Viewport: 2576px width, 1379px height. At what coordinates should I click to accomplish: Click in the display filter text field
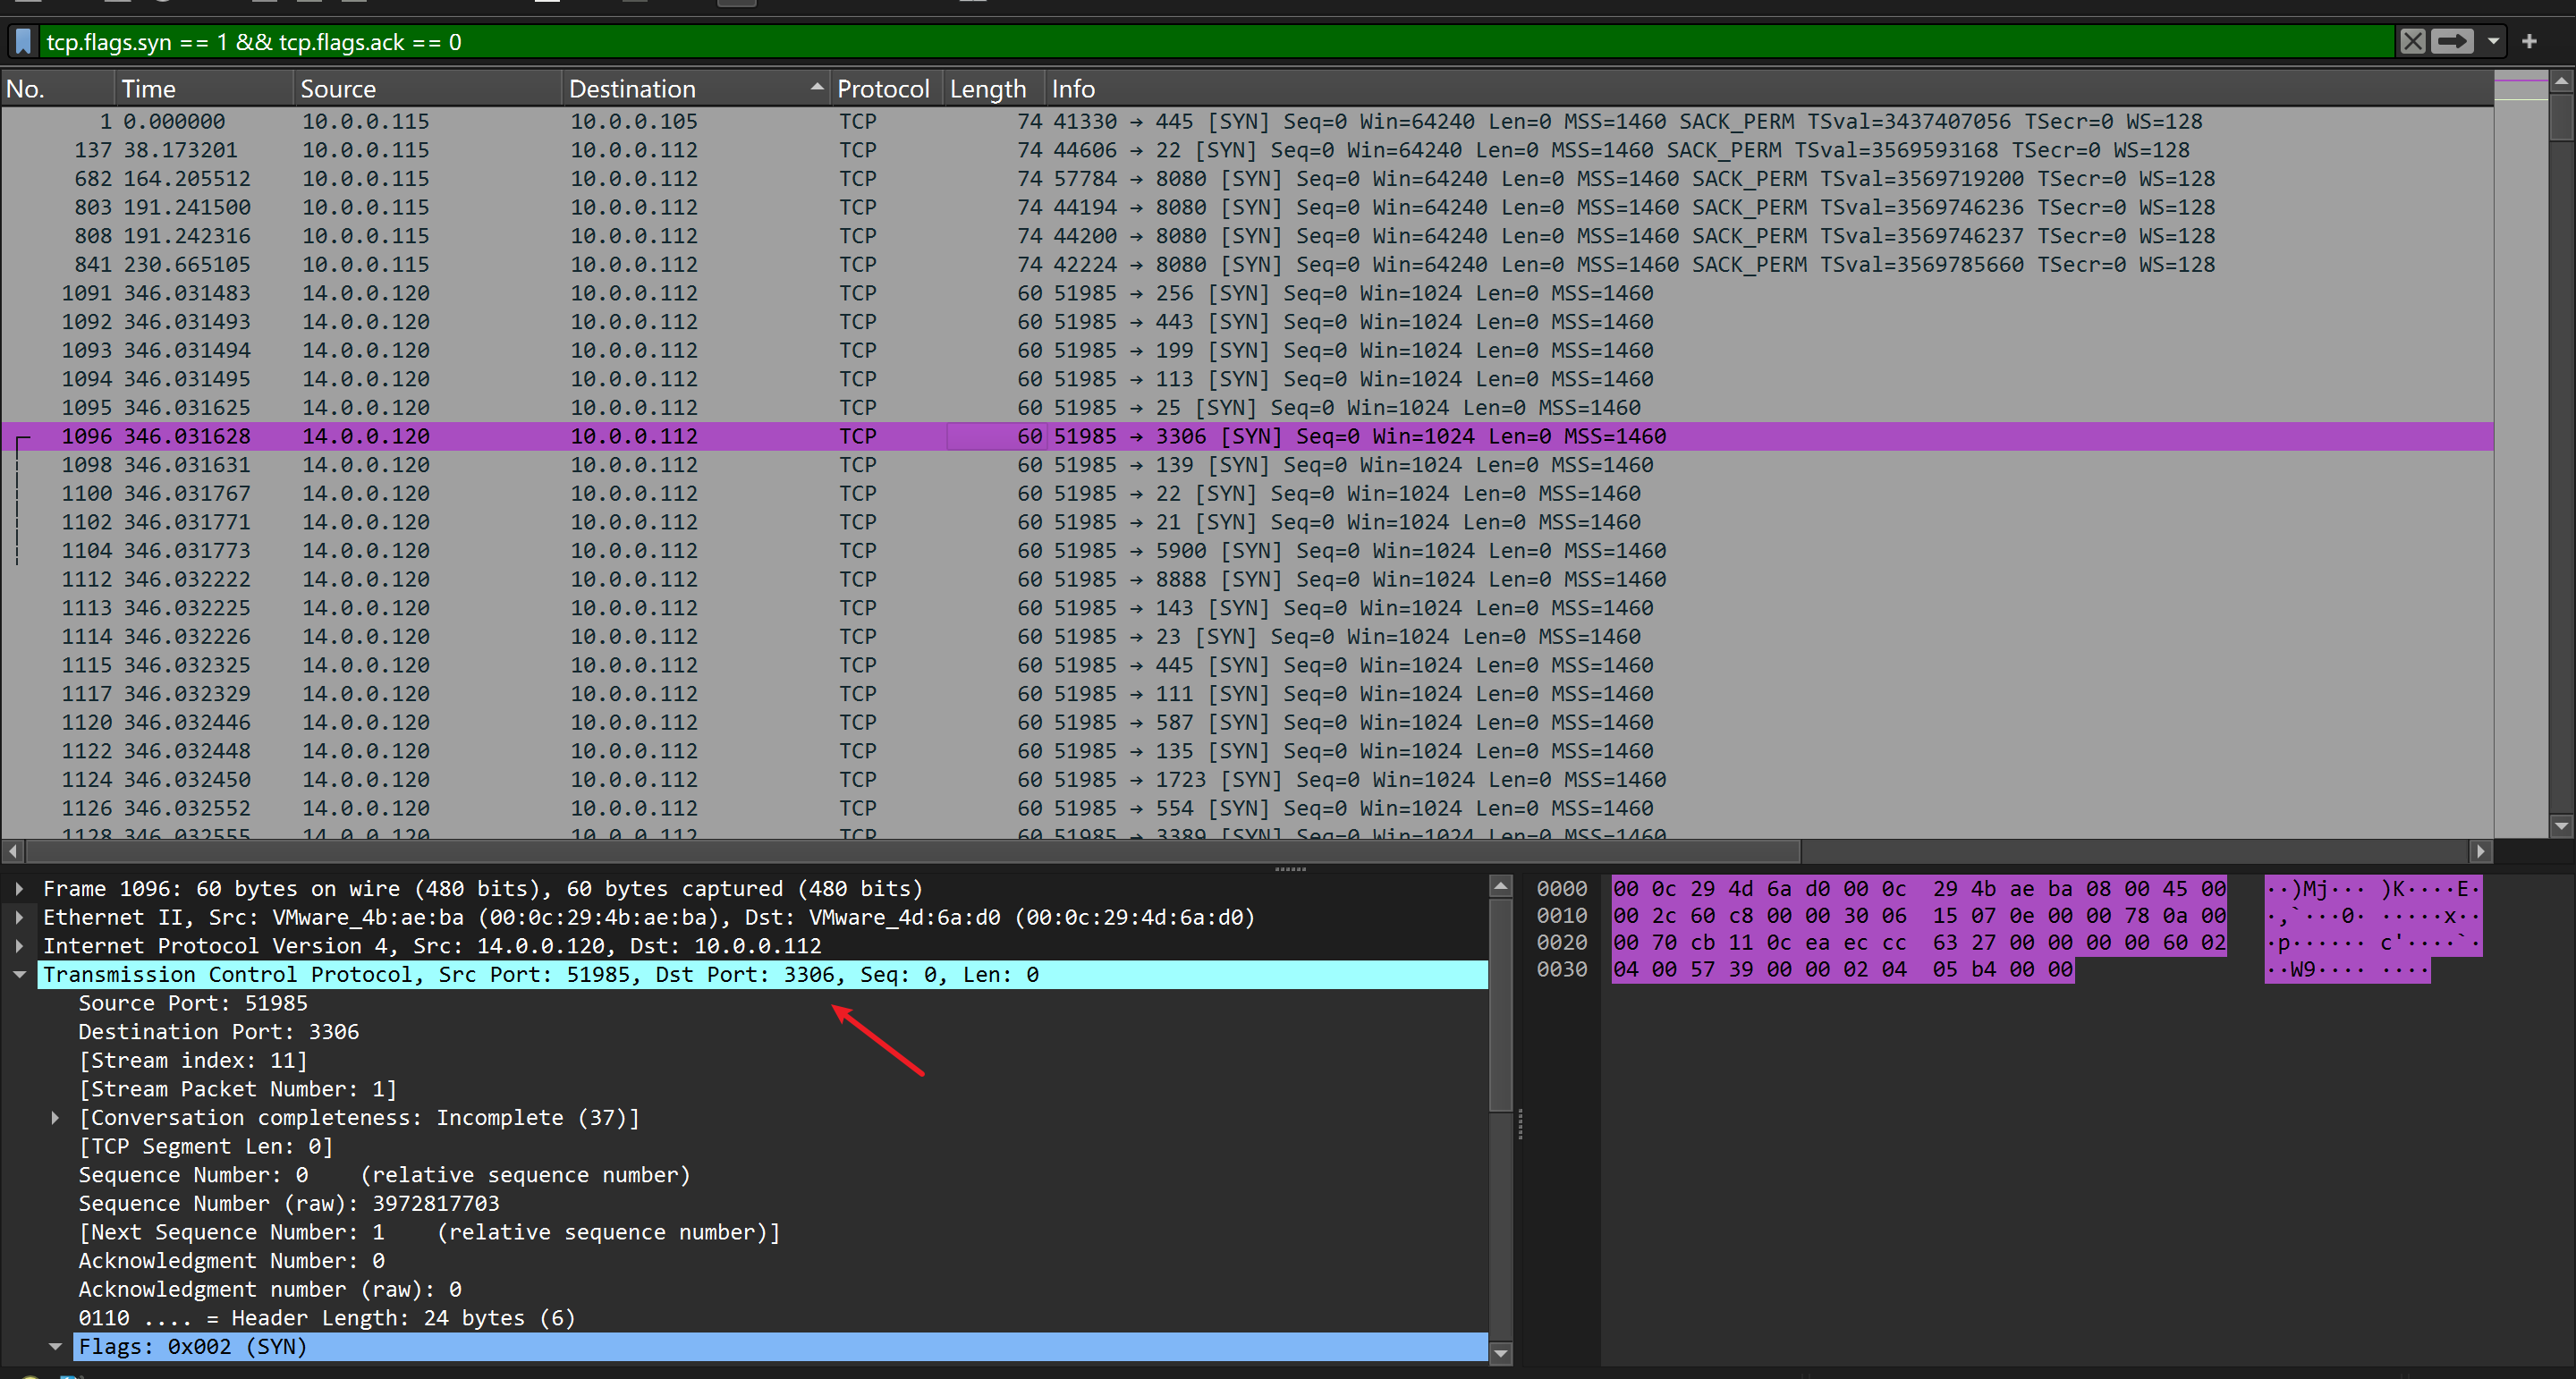tap(1200, 42)
